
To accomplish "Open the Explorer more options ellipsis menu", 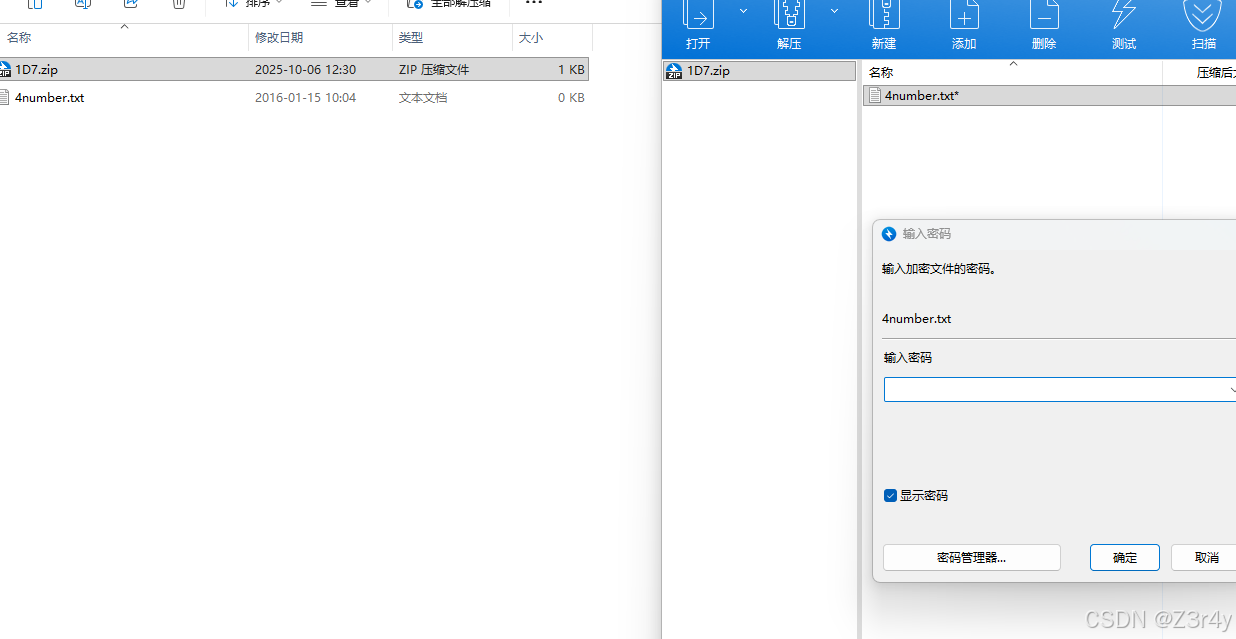I will point(534,4).
